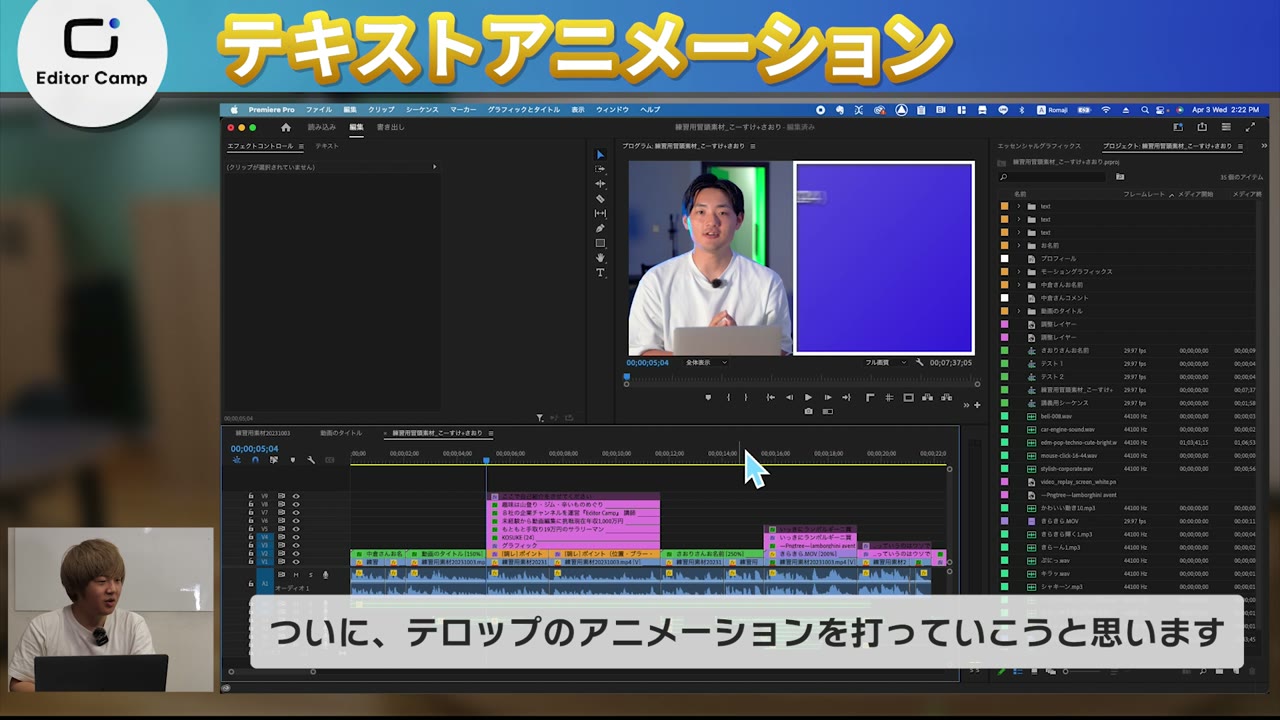Open the フル画質 playback resolution dropdown
The width and height of the screenshot is (1280, 720).
click(883, 362)
